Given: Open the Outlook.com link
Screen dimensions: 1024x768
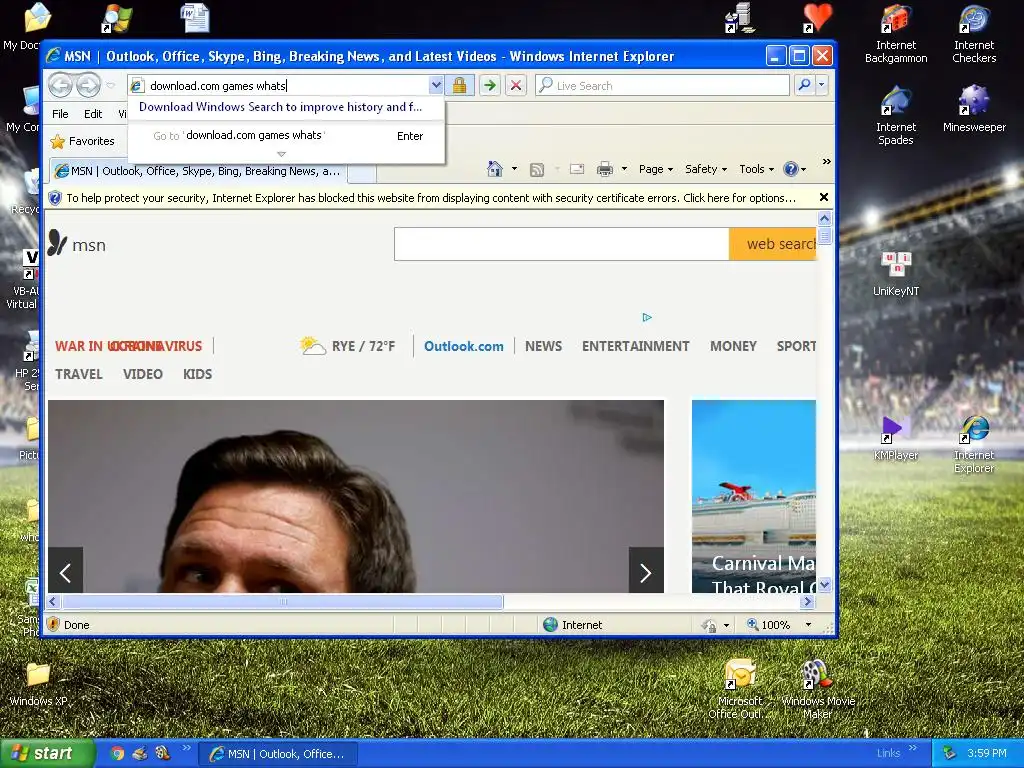Looking at the screenshot, I should (464, 346).
